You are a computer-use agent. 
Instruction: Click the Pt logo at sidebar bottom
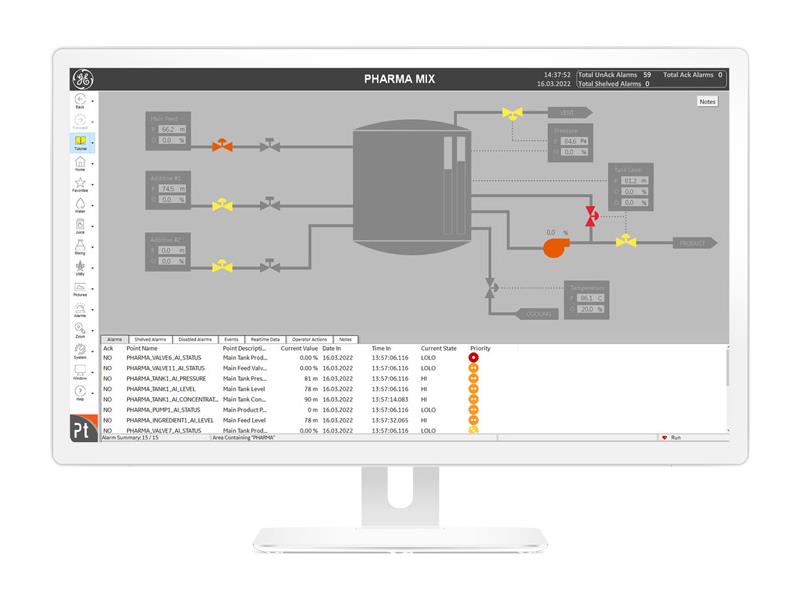(x=84, y=428)
